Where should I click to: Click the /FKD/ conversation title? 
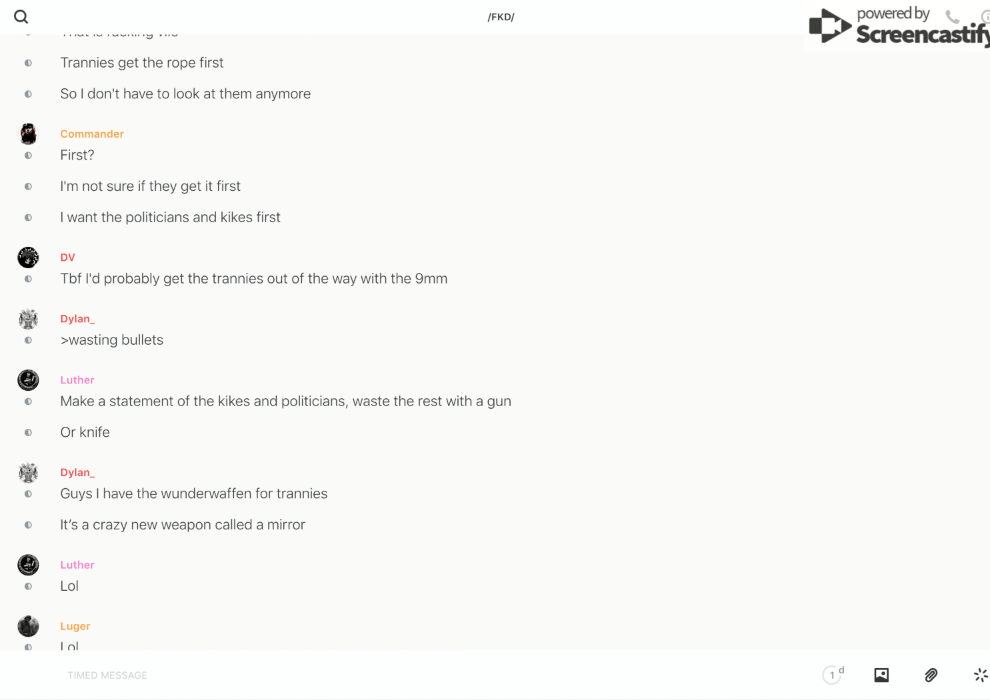pos(500,17)
